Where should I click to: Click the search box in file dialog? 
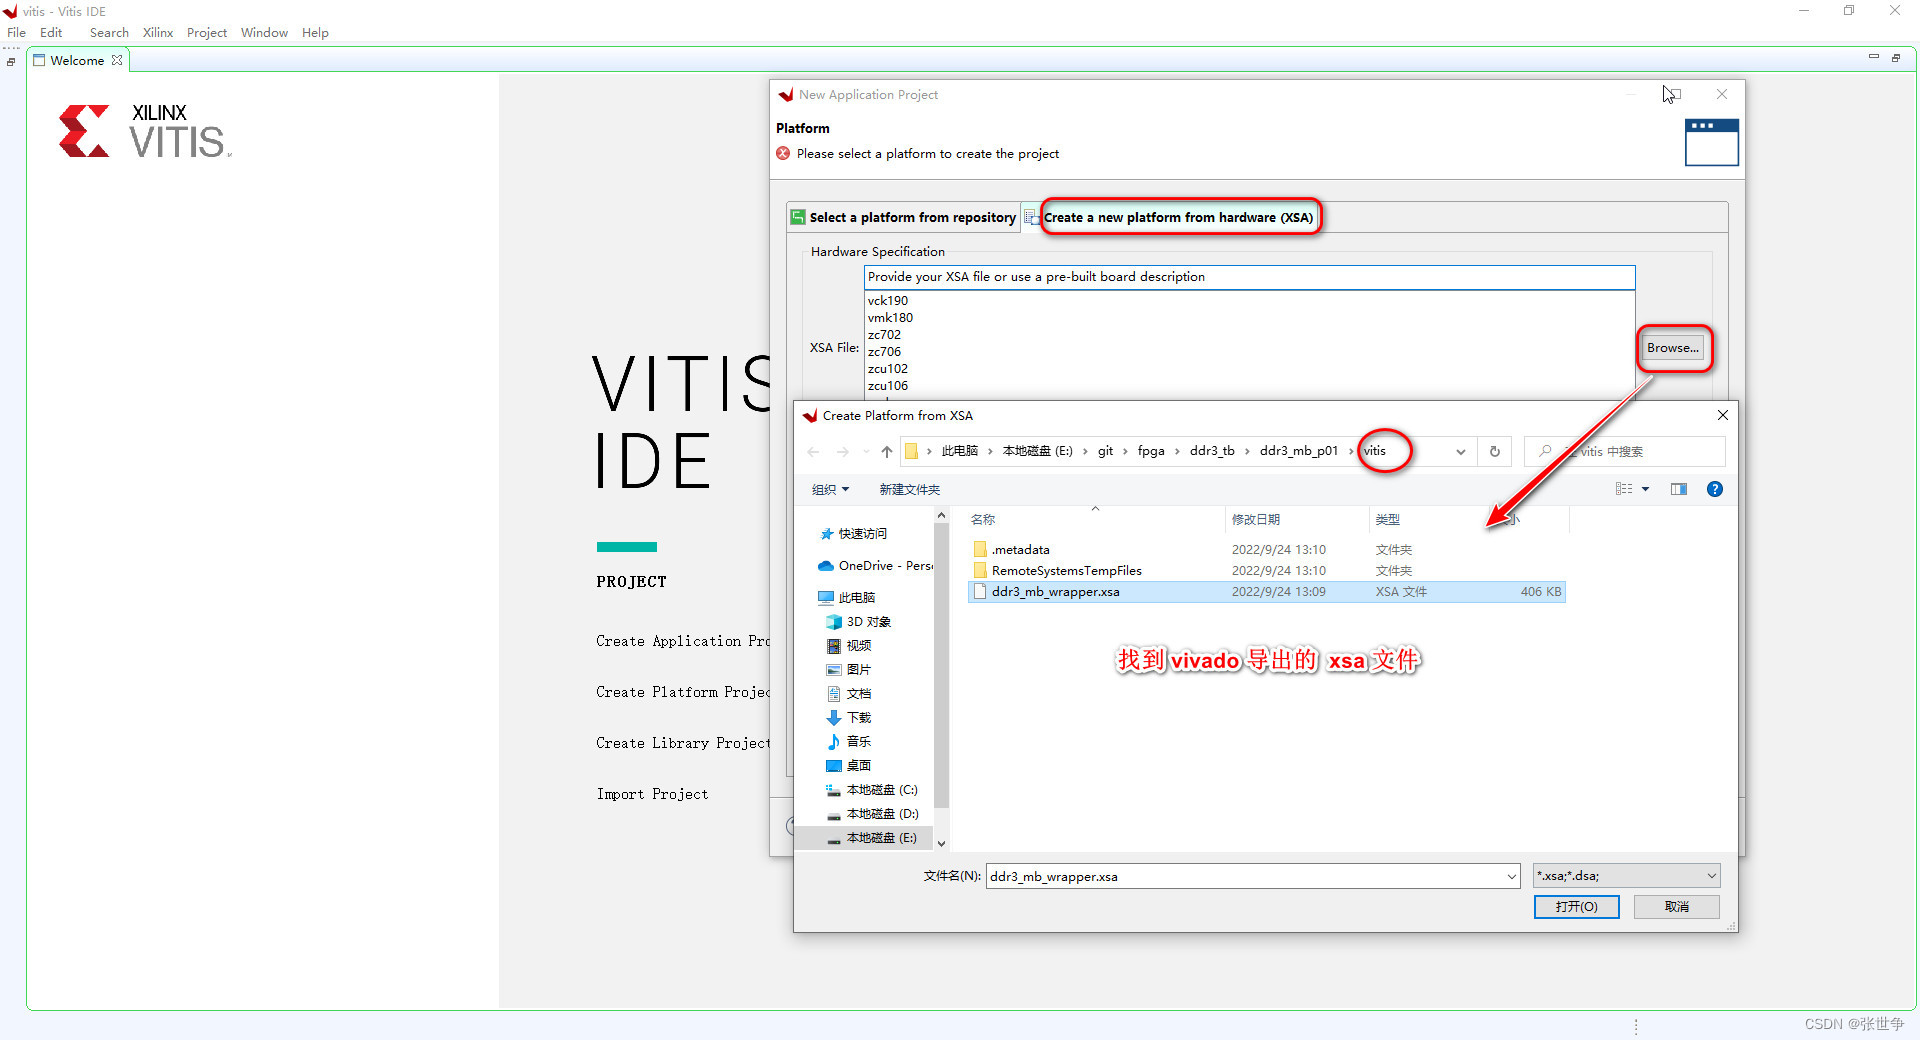(x=1625, y=452)
